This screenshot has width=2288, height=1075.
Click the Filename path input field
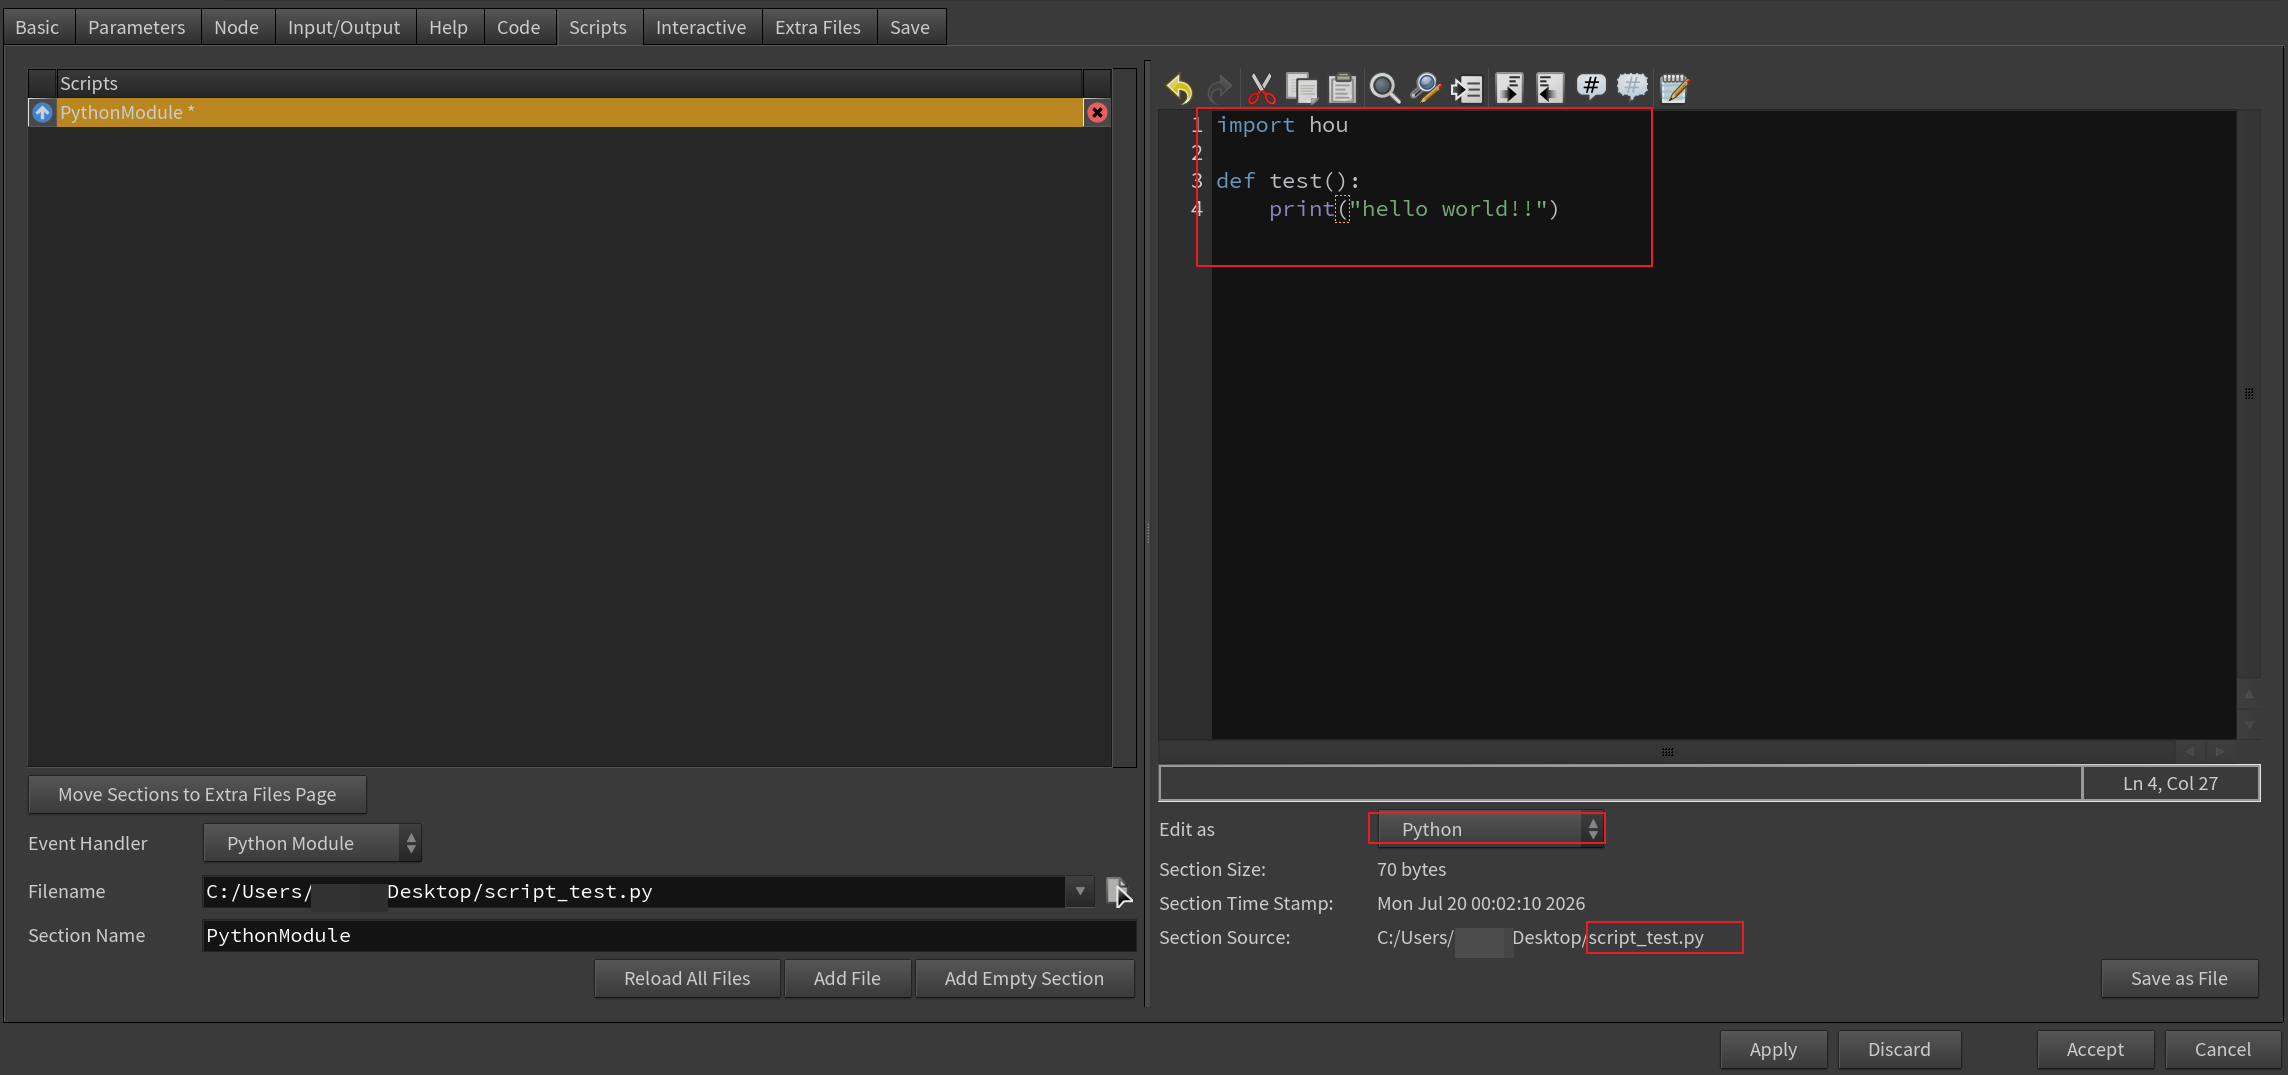[634, 891]
